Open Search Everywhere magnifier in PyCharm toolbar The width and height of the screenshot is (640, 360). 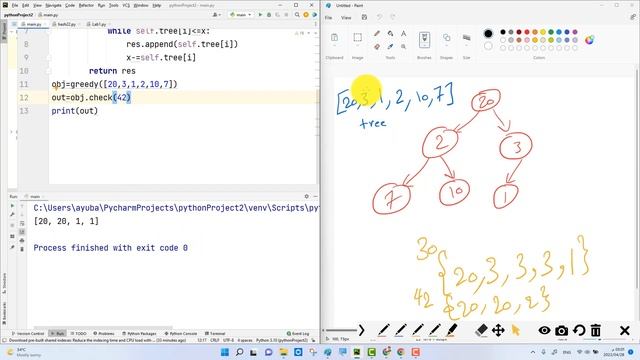coord(297,15)
